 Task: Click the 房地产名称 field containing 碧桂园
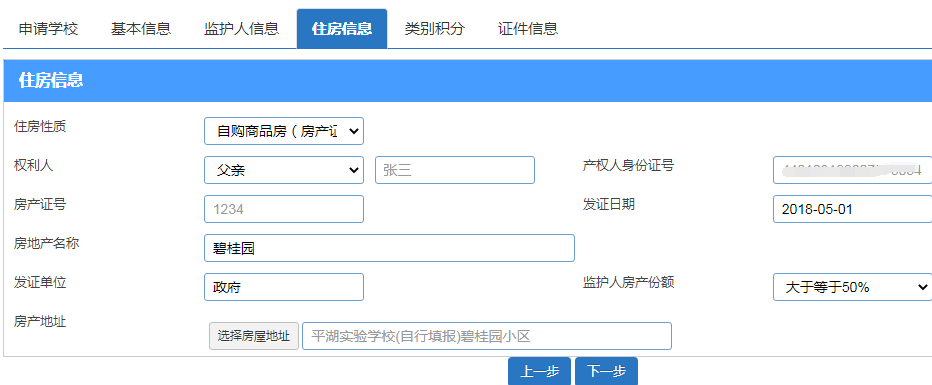[389, 248]
